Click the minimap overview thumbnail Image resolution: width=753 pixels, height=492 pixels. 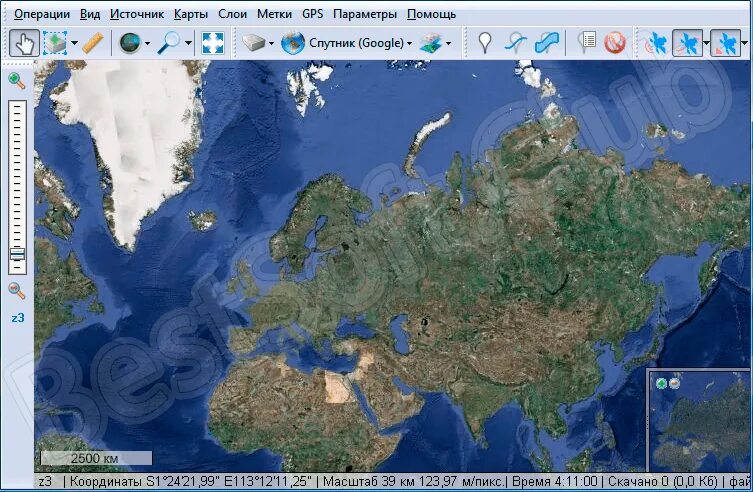pos(698,420)
